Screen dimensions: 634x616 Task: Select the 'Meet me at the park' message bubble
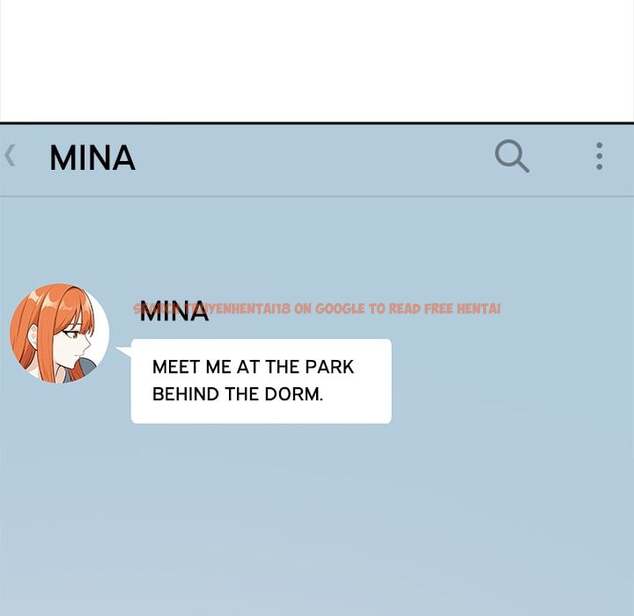click(261, 381)
